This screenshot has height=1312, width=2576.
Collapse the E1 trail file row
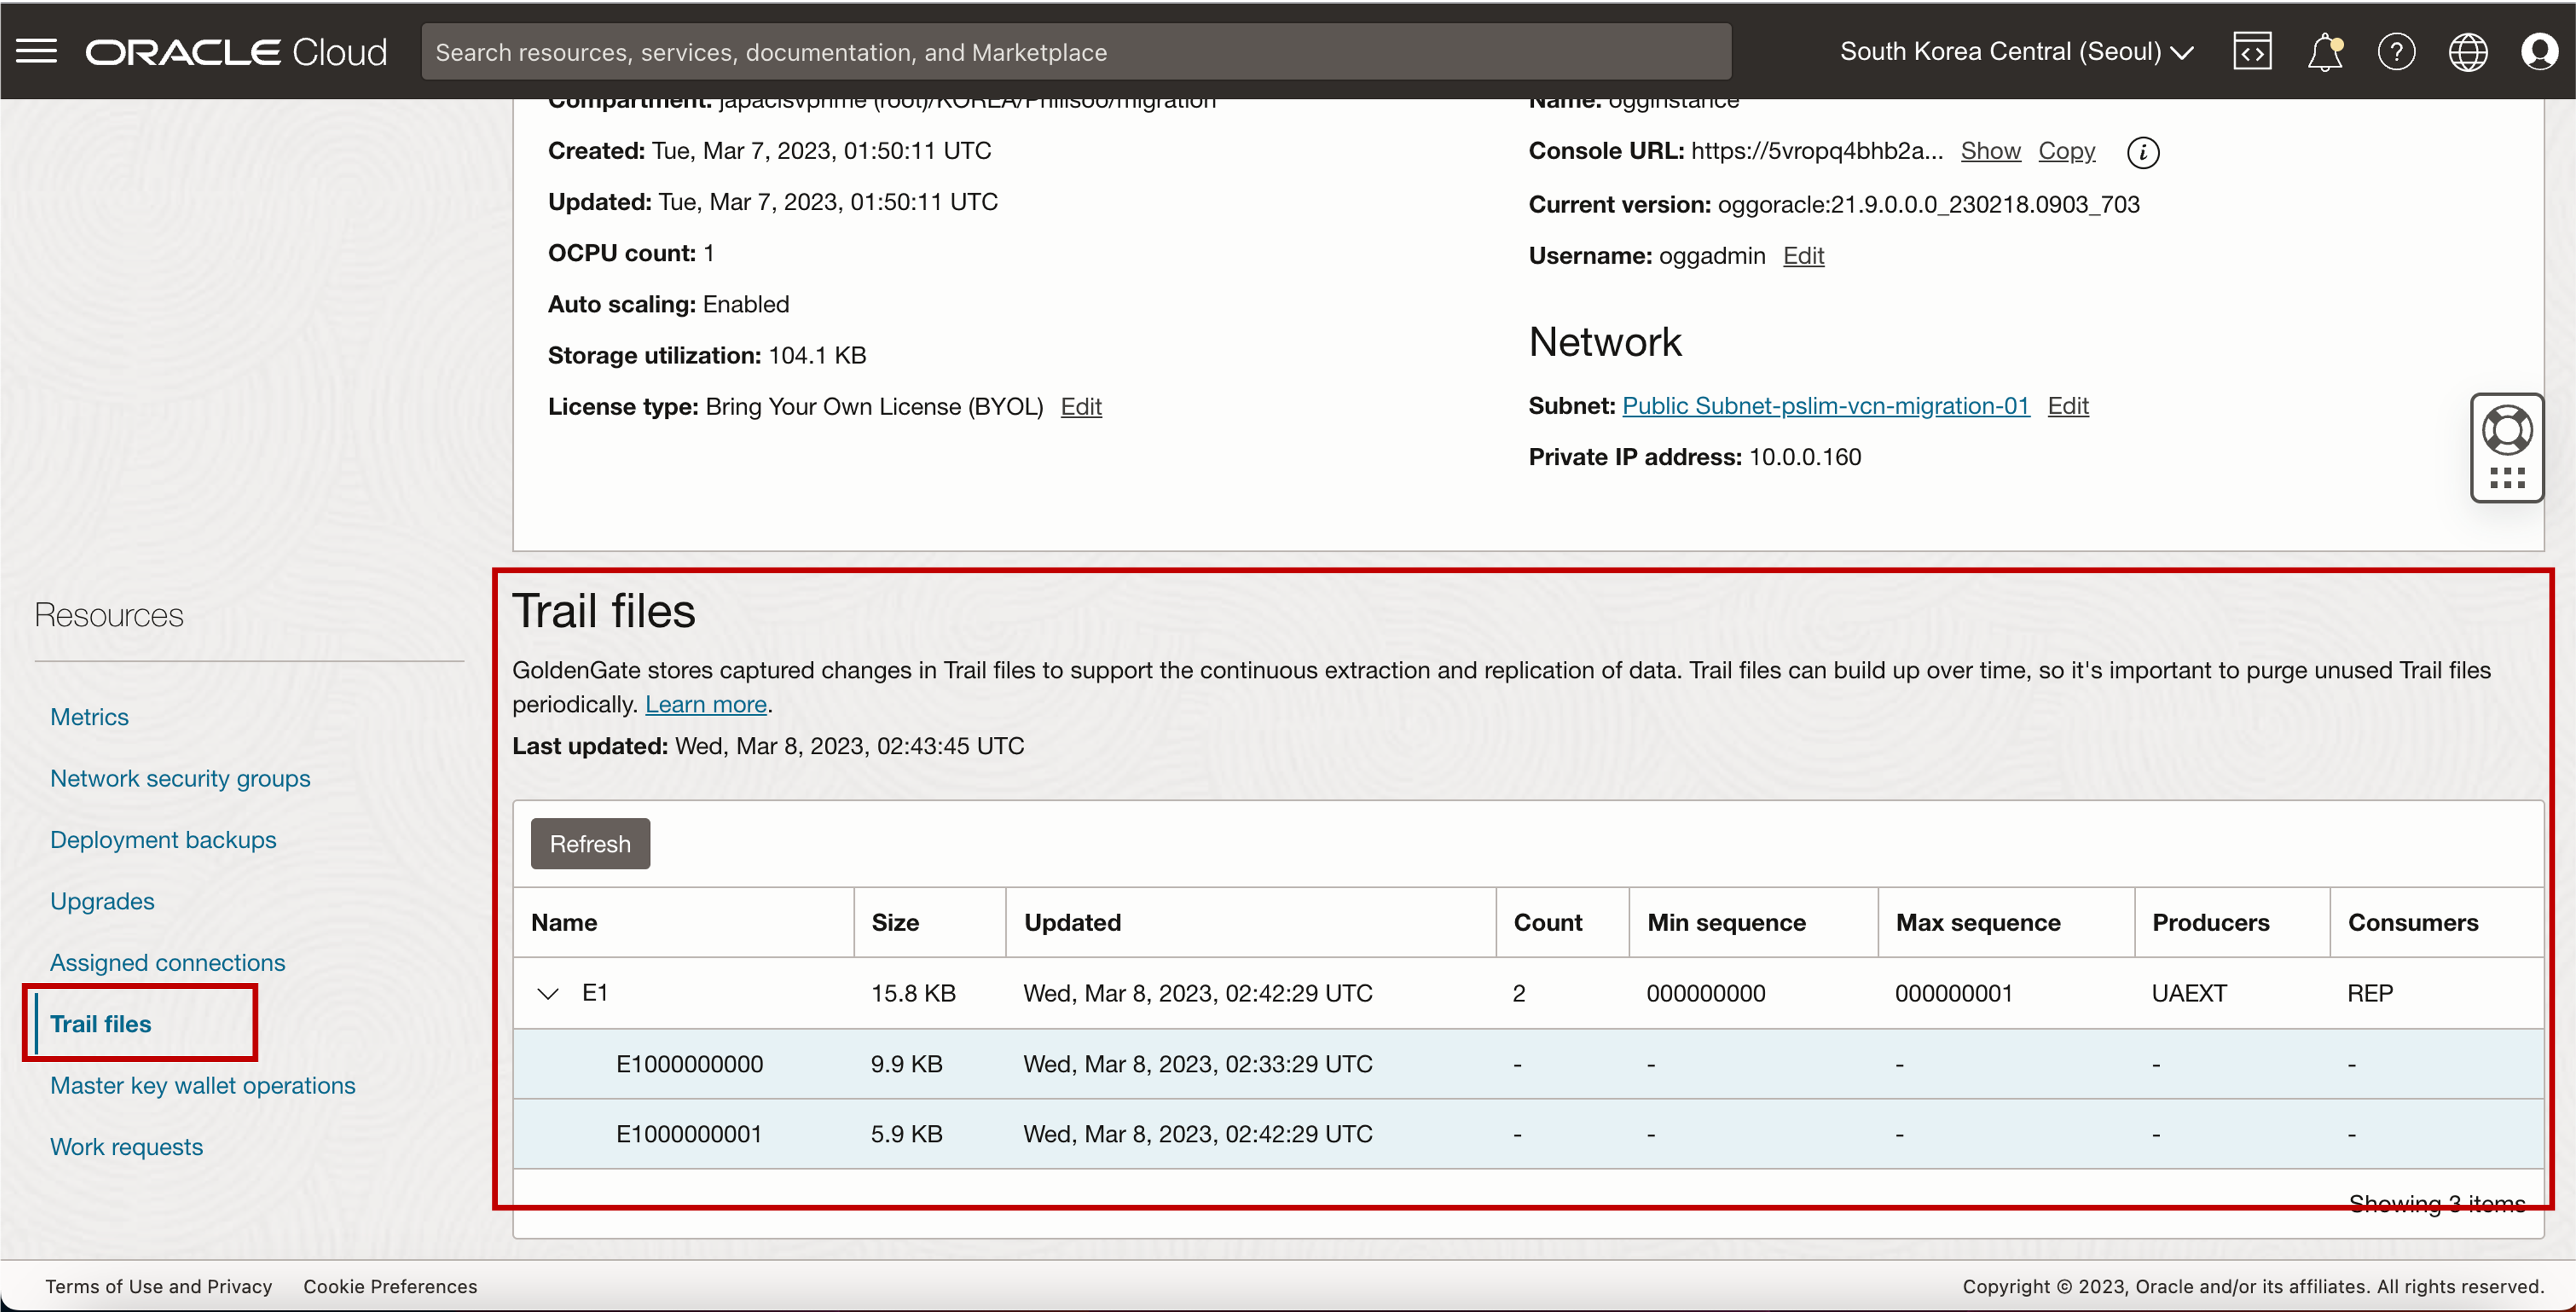(x=547, y=993)
